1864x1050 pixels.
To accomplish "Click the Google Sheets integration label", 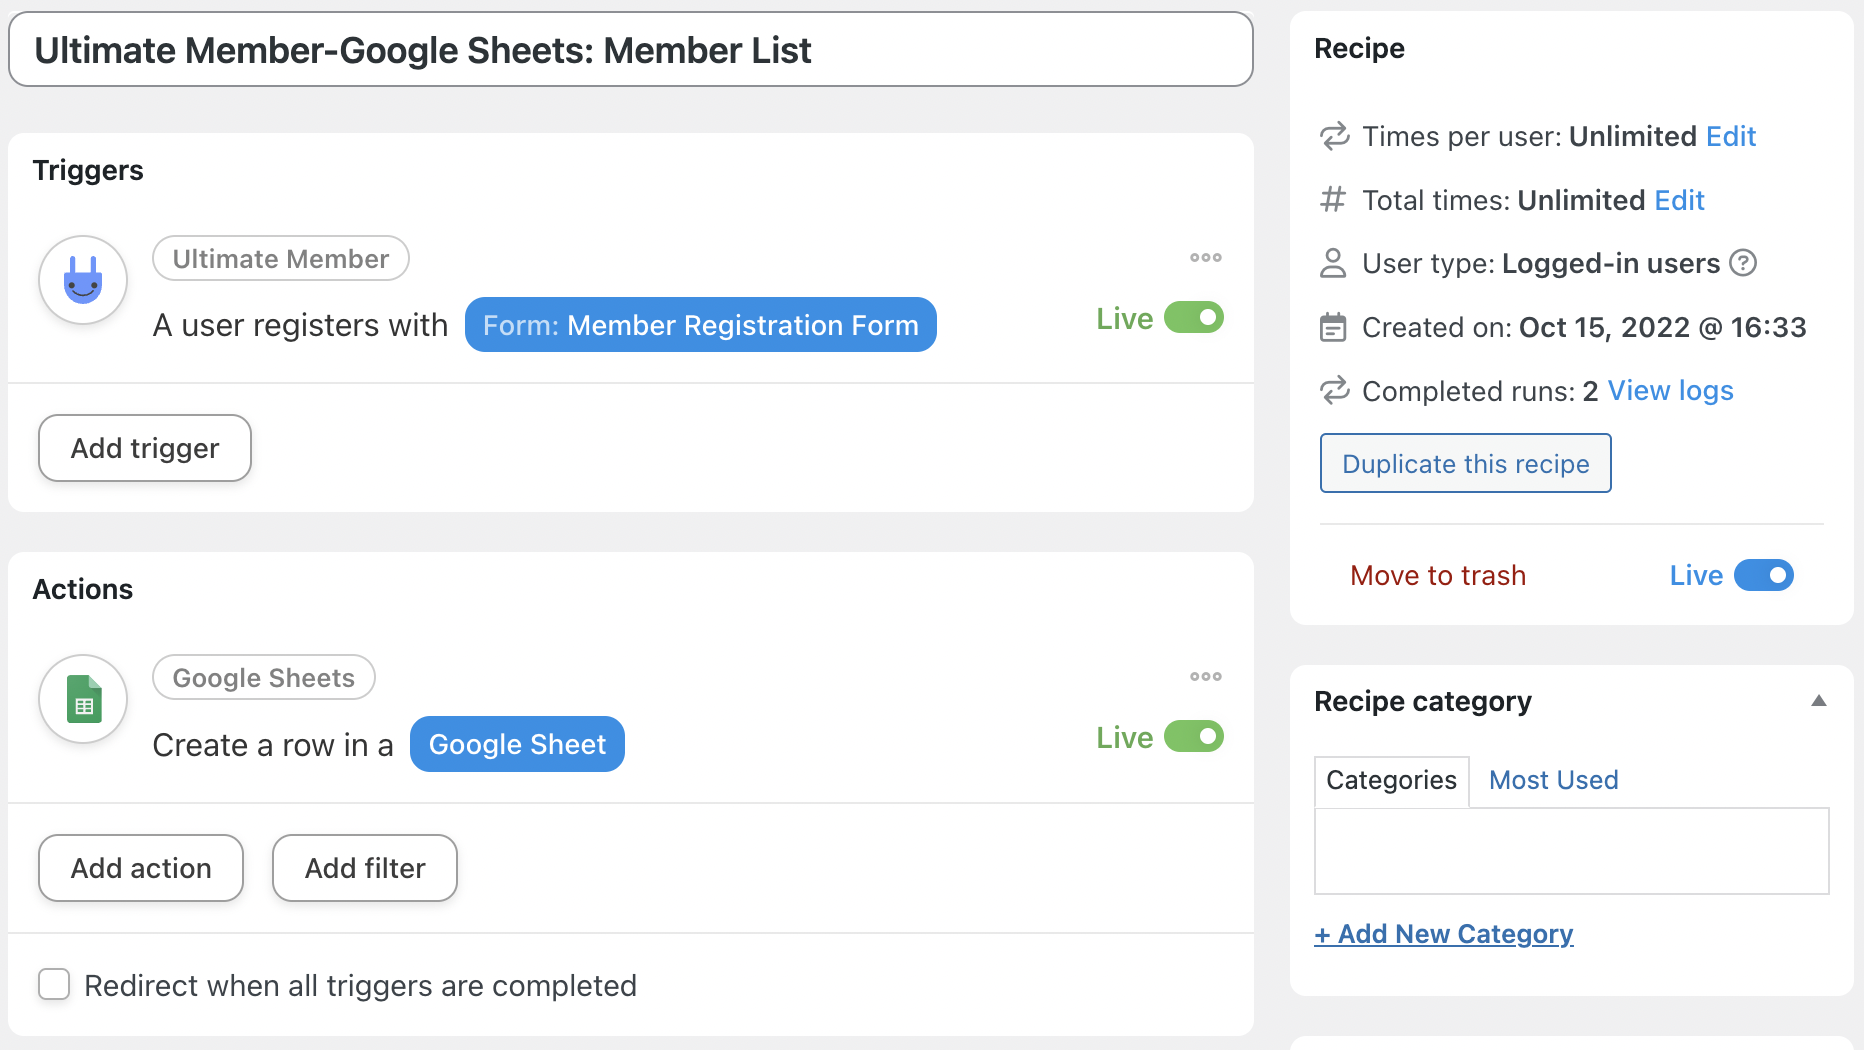I will [264, 678].
